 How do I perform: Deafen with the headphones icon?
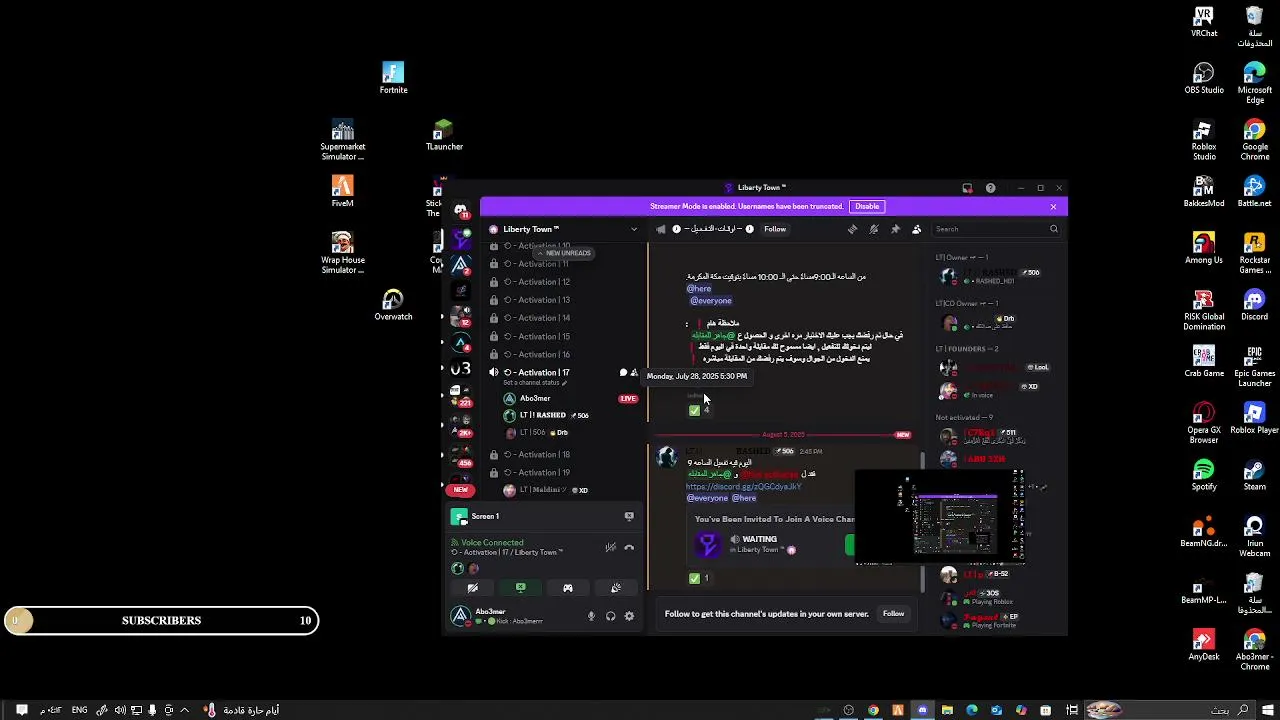tap(610, 616)
